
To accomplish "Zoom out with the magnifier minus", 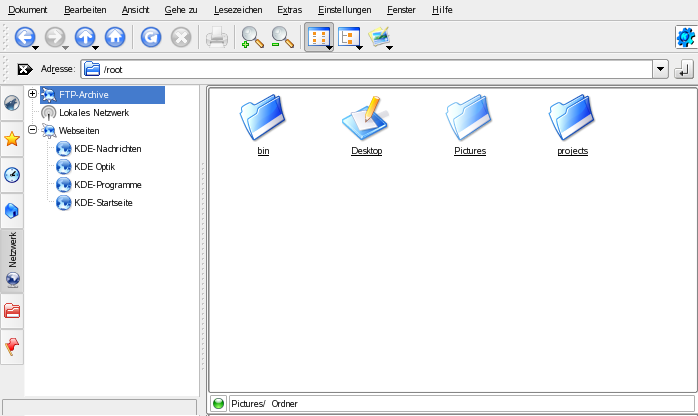I will click(283, 38).
